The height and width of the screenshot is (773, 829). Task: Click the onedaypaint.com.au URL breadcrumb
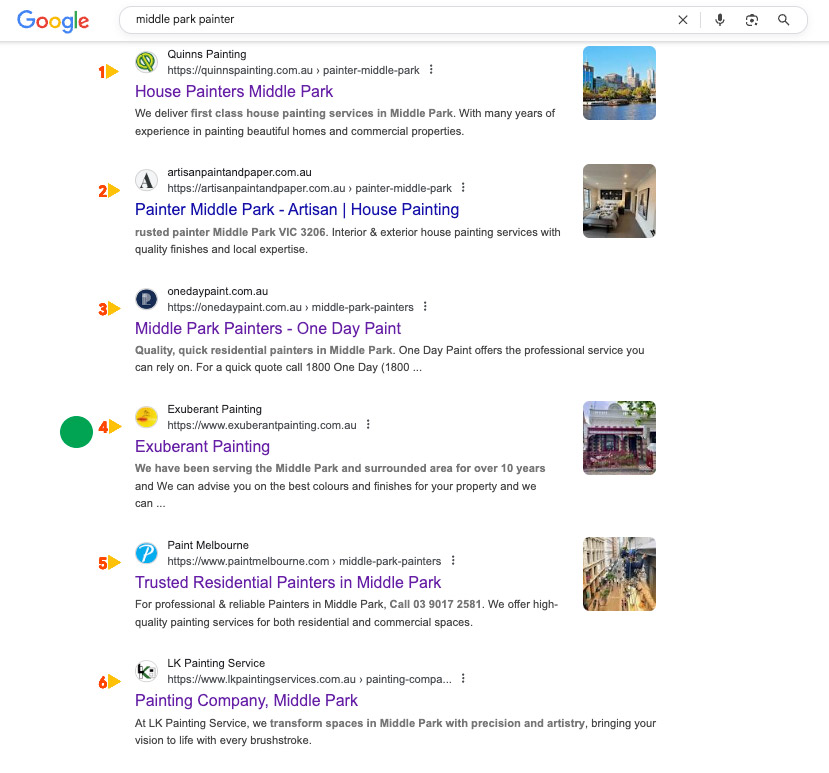pyautogui.click(x=290, y=307)
